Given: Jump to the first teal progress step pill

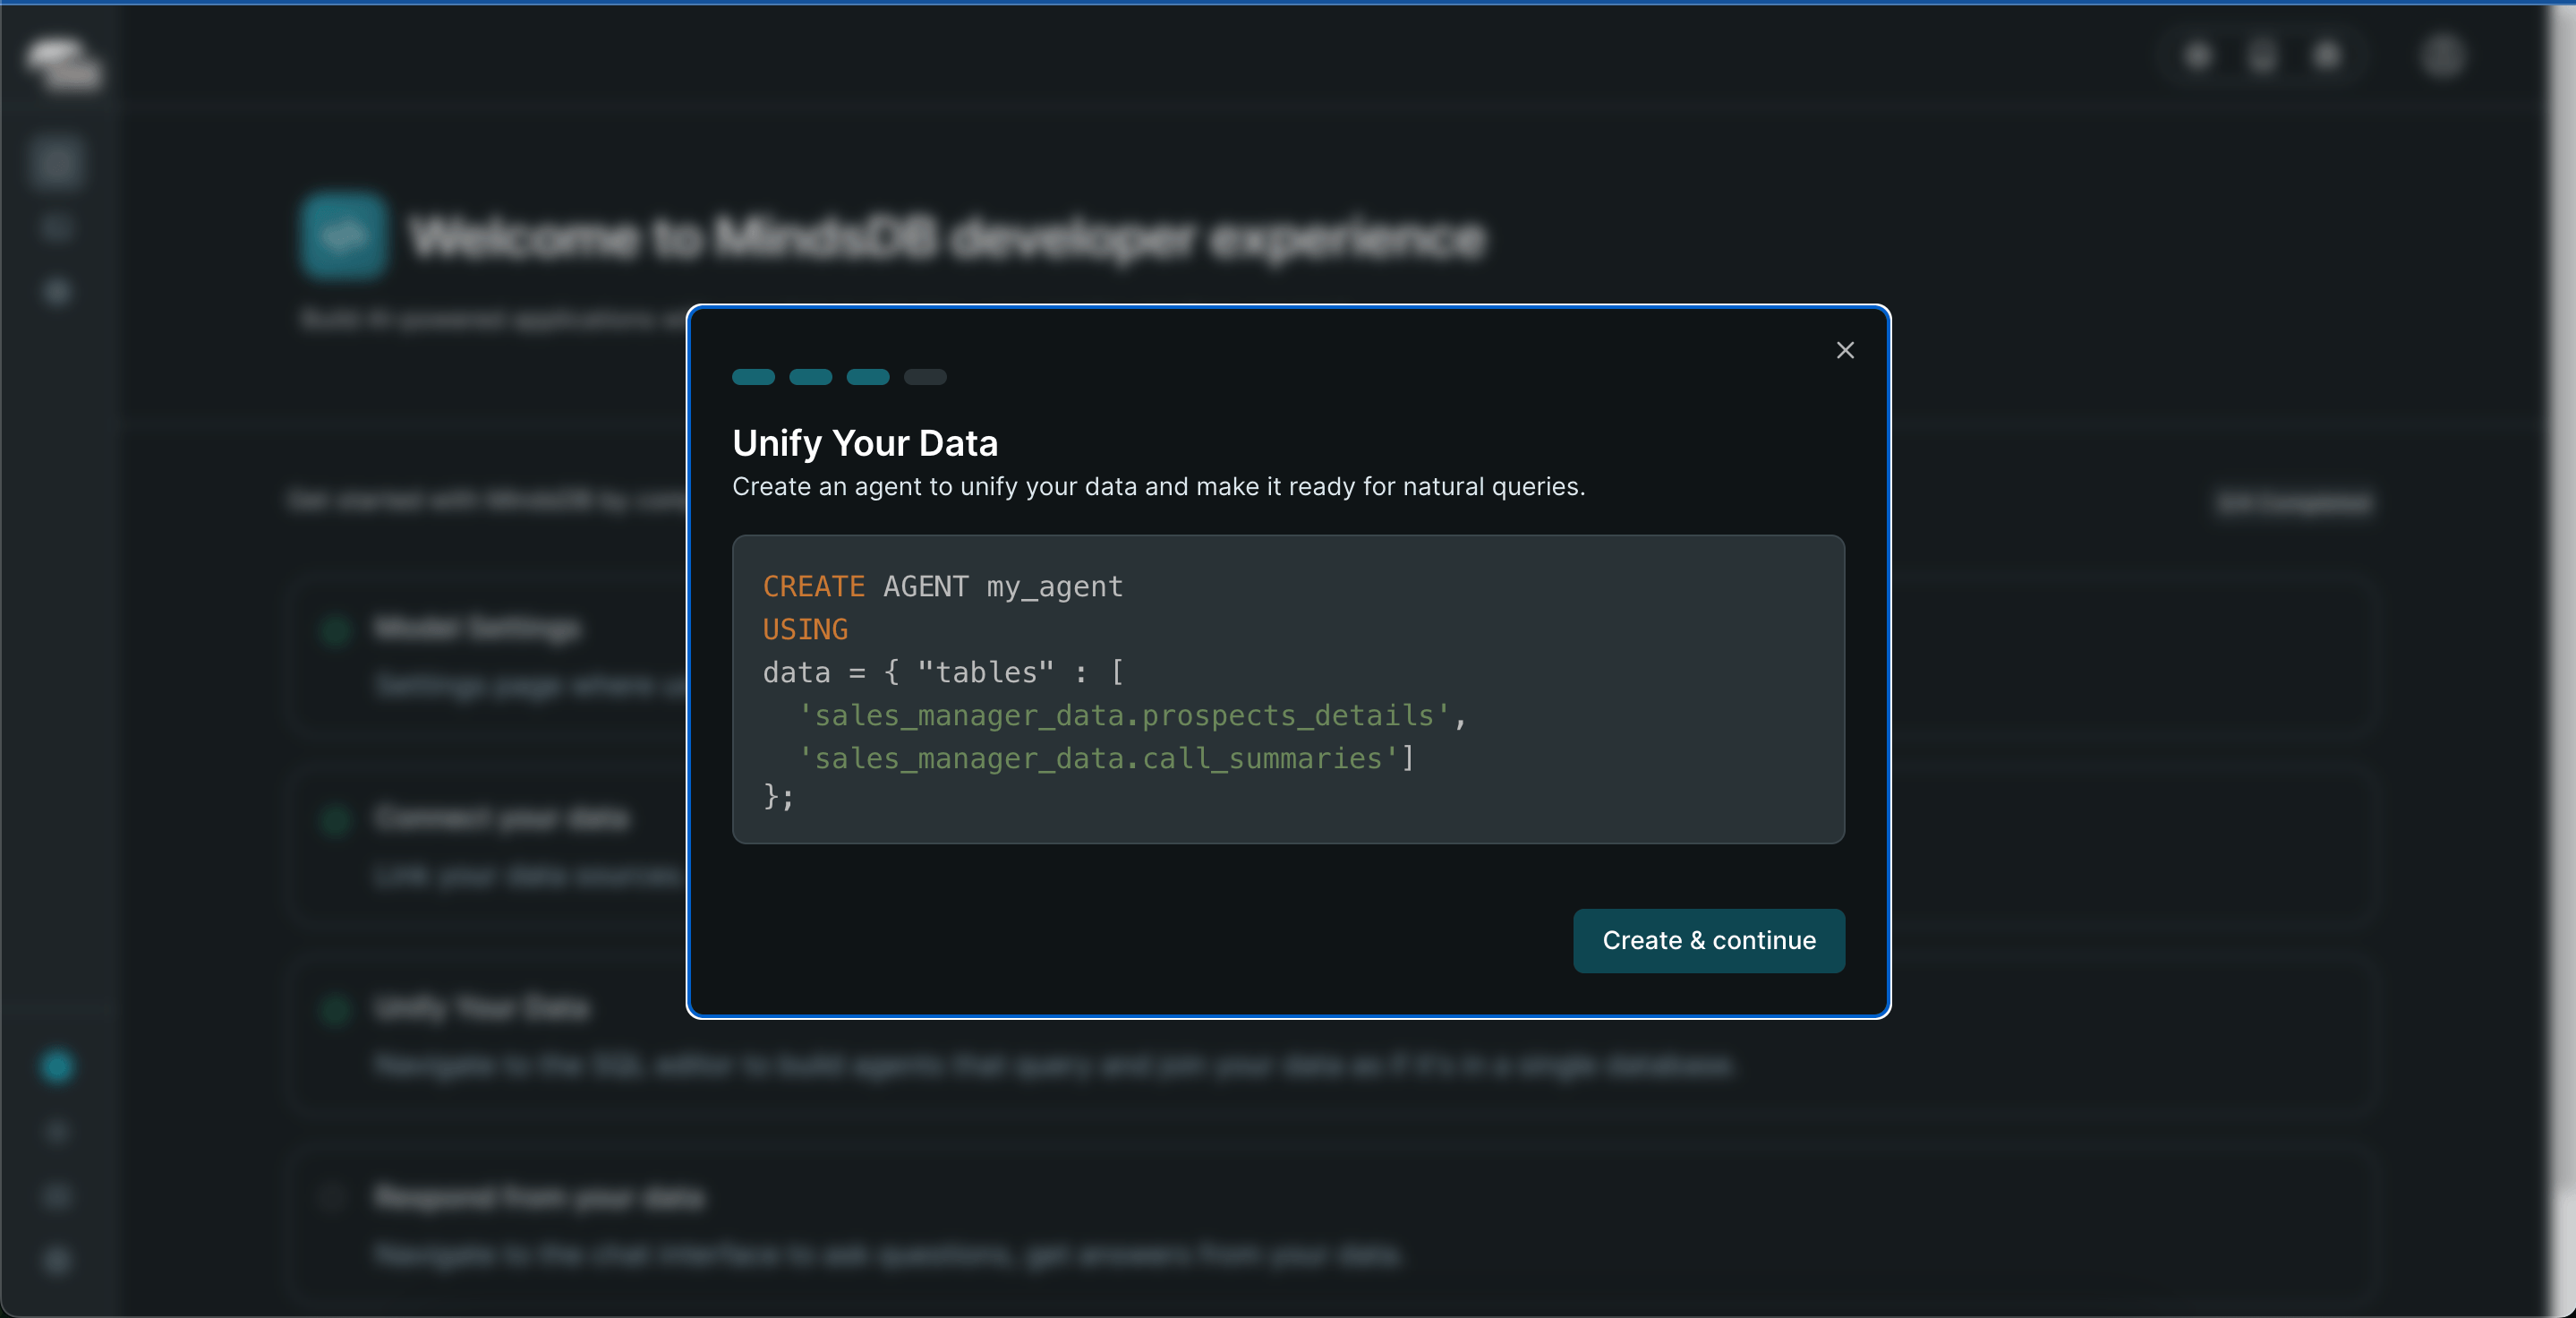Looking at the screenshot, I should 753,377.
